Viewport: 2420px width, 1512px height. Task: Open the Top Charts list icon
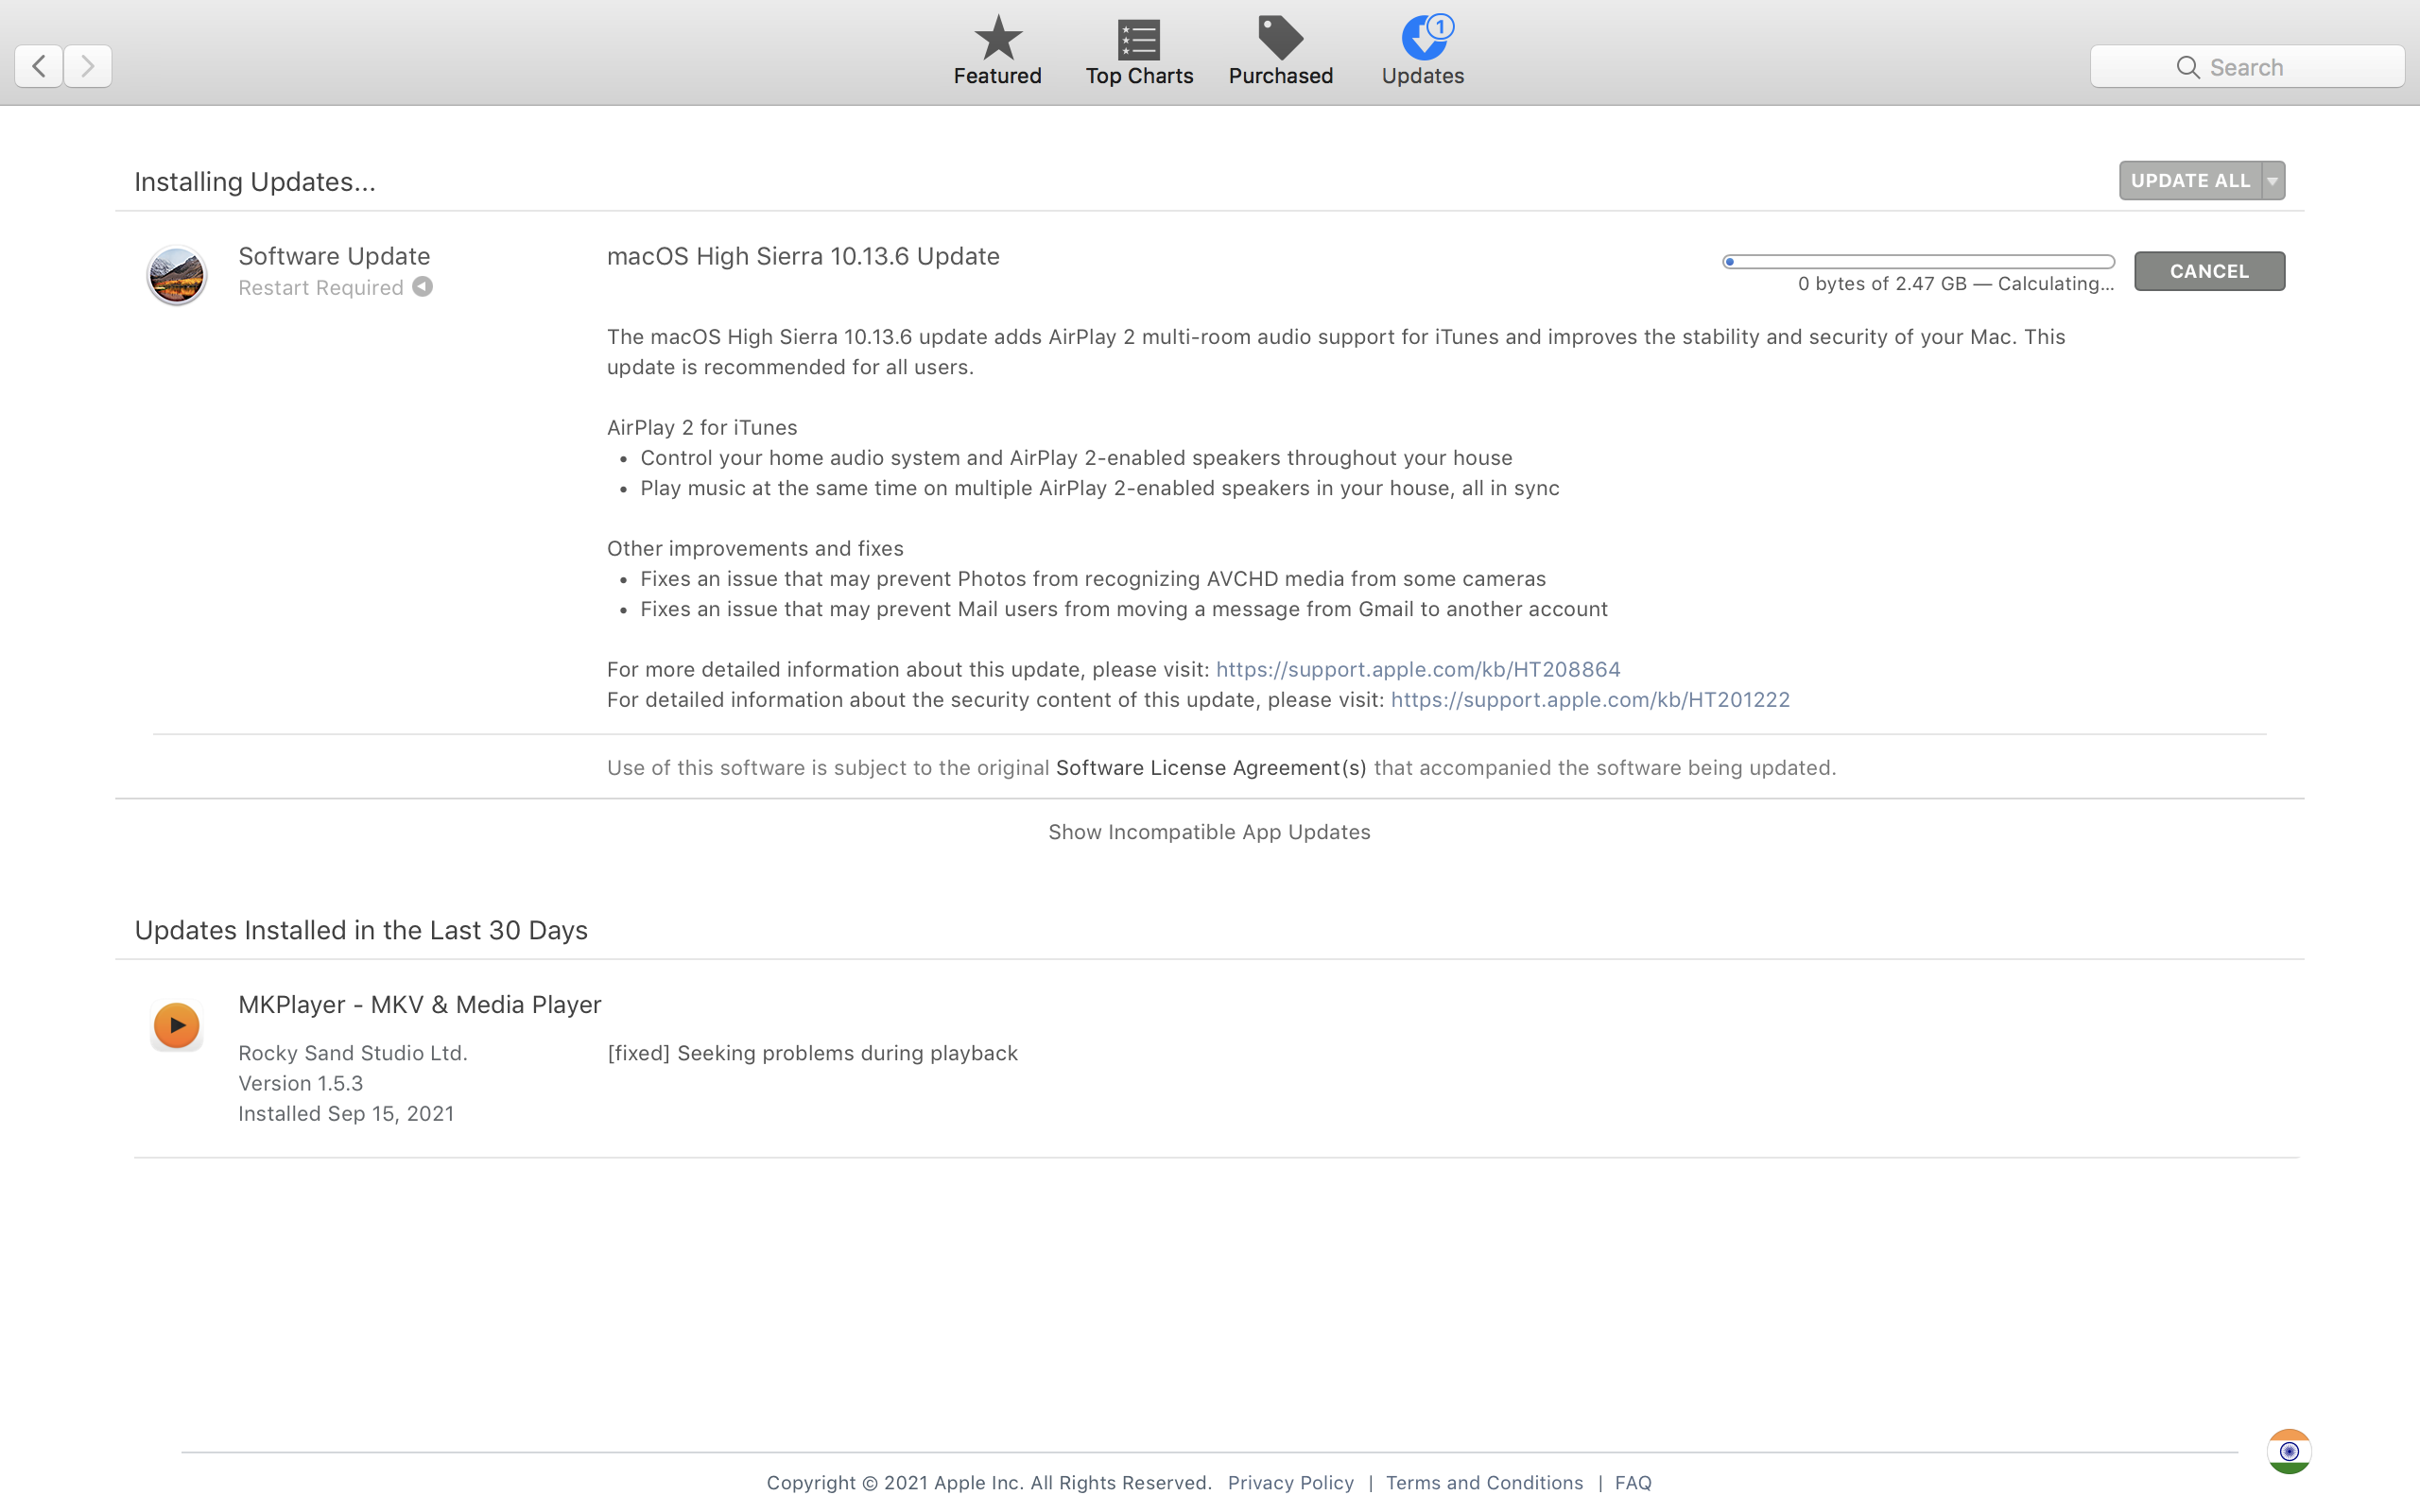1138,40
